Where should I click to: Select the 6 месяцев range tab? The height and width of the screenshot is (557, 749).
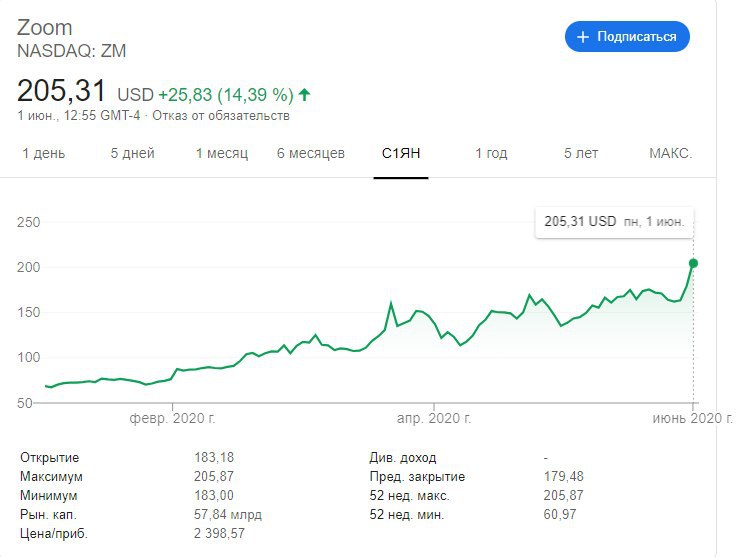coord(311,153)
